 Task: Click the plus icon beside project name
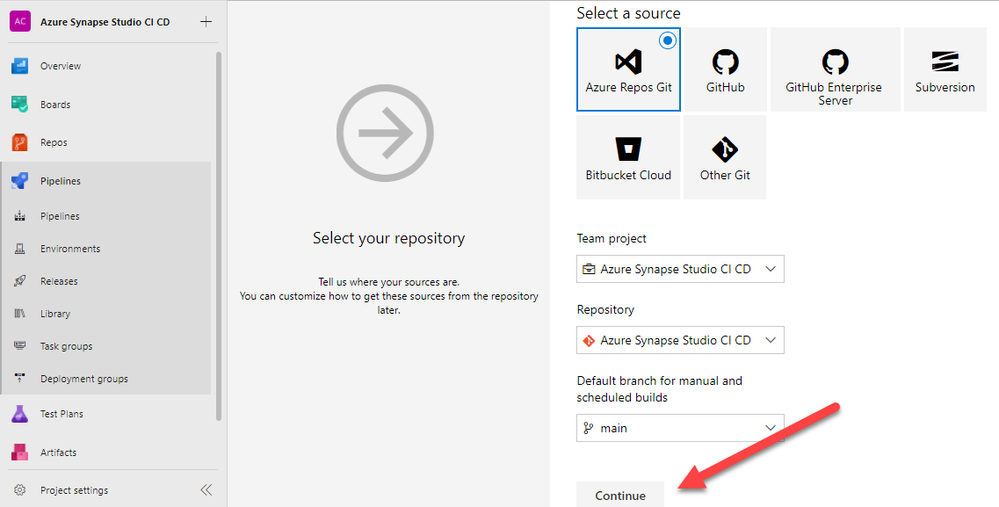click(x=206, y=22)
